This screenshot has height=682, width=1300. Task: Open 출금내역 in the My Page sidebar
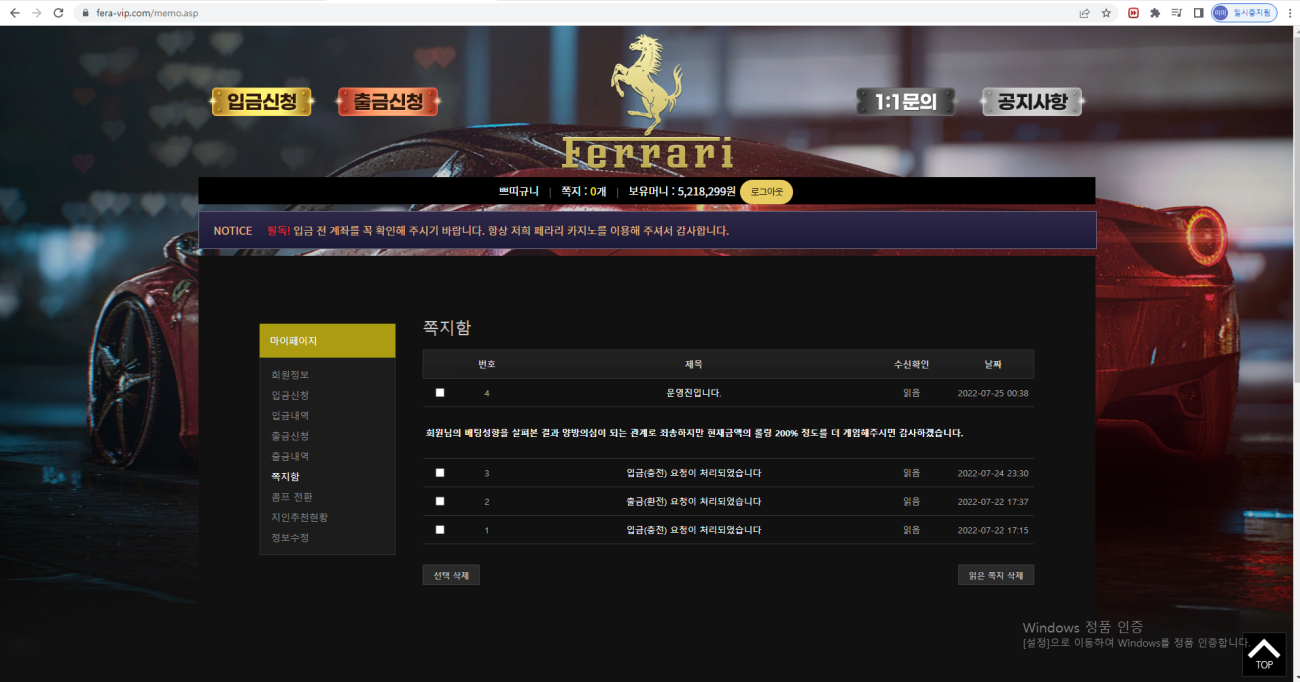[290, 456]
